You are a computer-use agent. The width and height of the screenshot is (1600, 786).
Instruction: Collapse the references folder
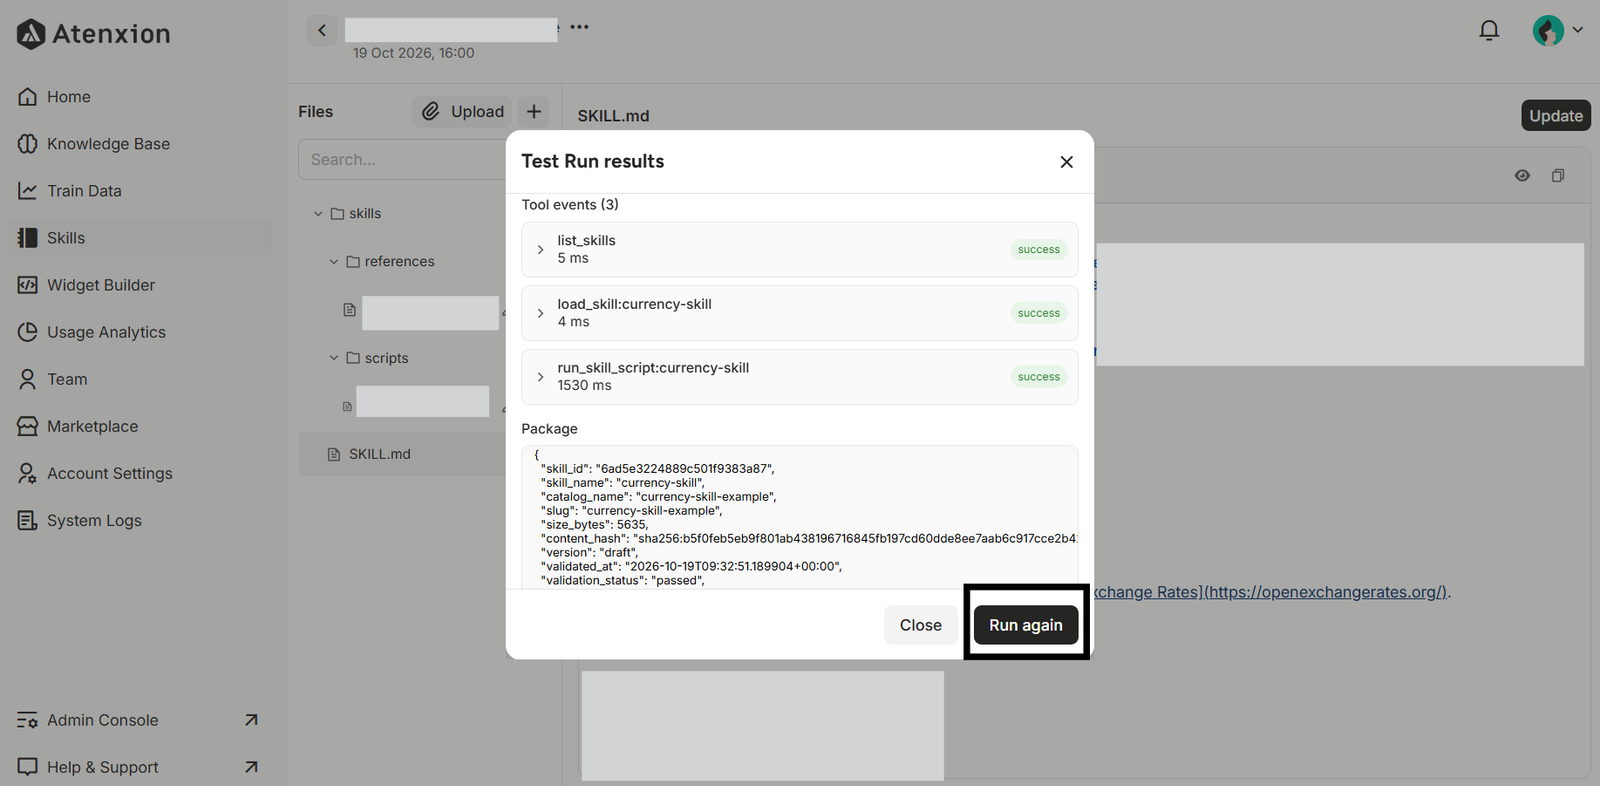tap(334, 262)
